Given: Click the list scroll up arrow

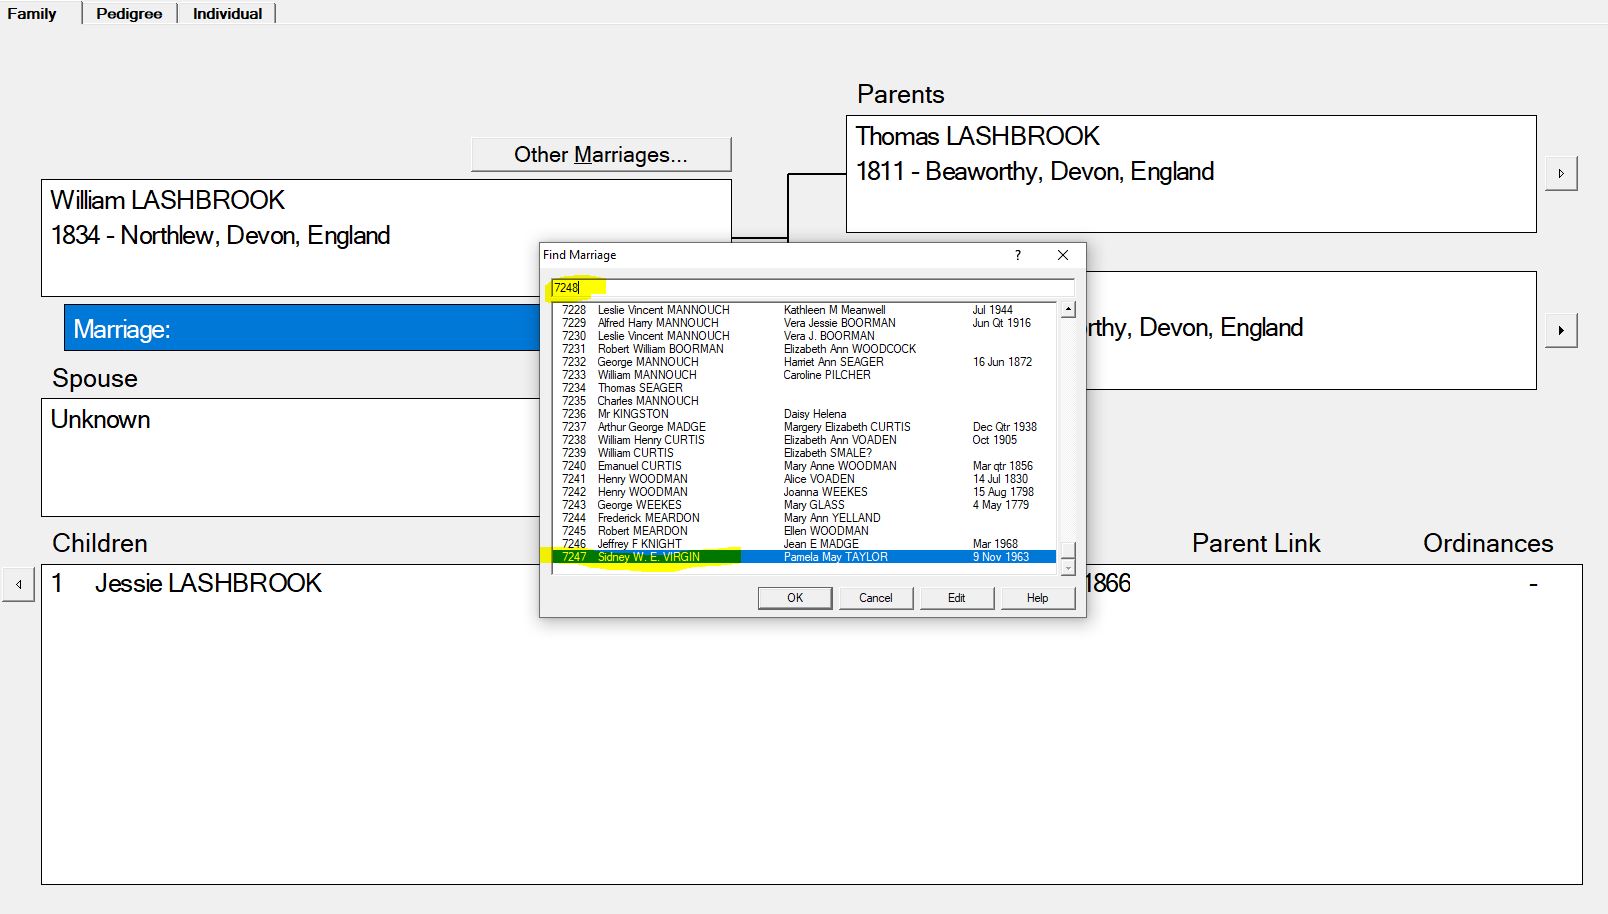Looking at the screenshot, I should click(1068, 310).
